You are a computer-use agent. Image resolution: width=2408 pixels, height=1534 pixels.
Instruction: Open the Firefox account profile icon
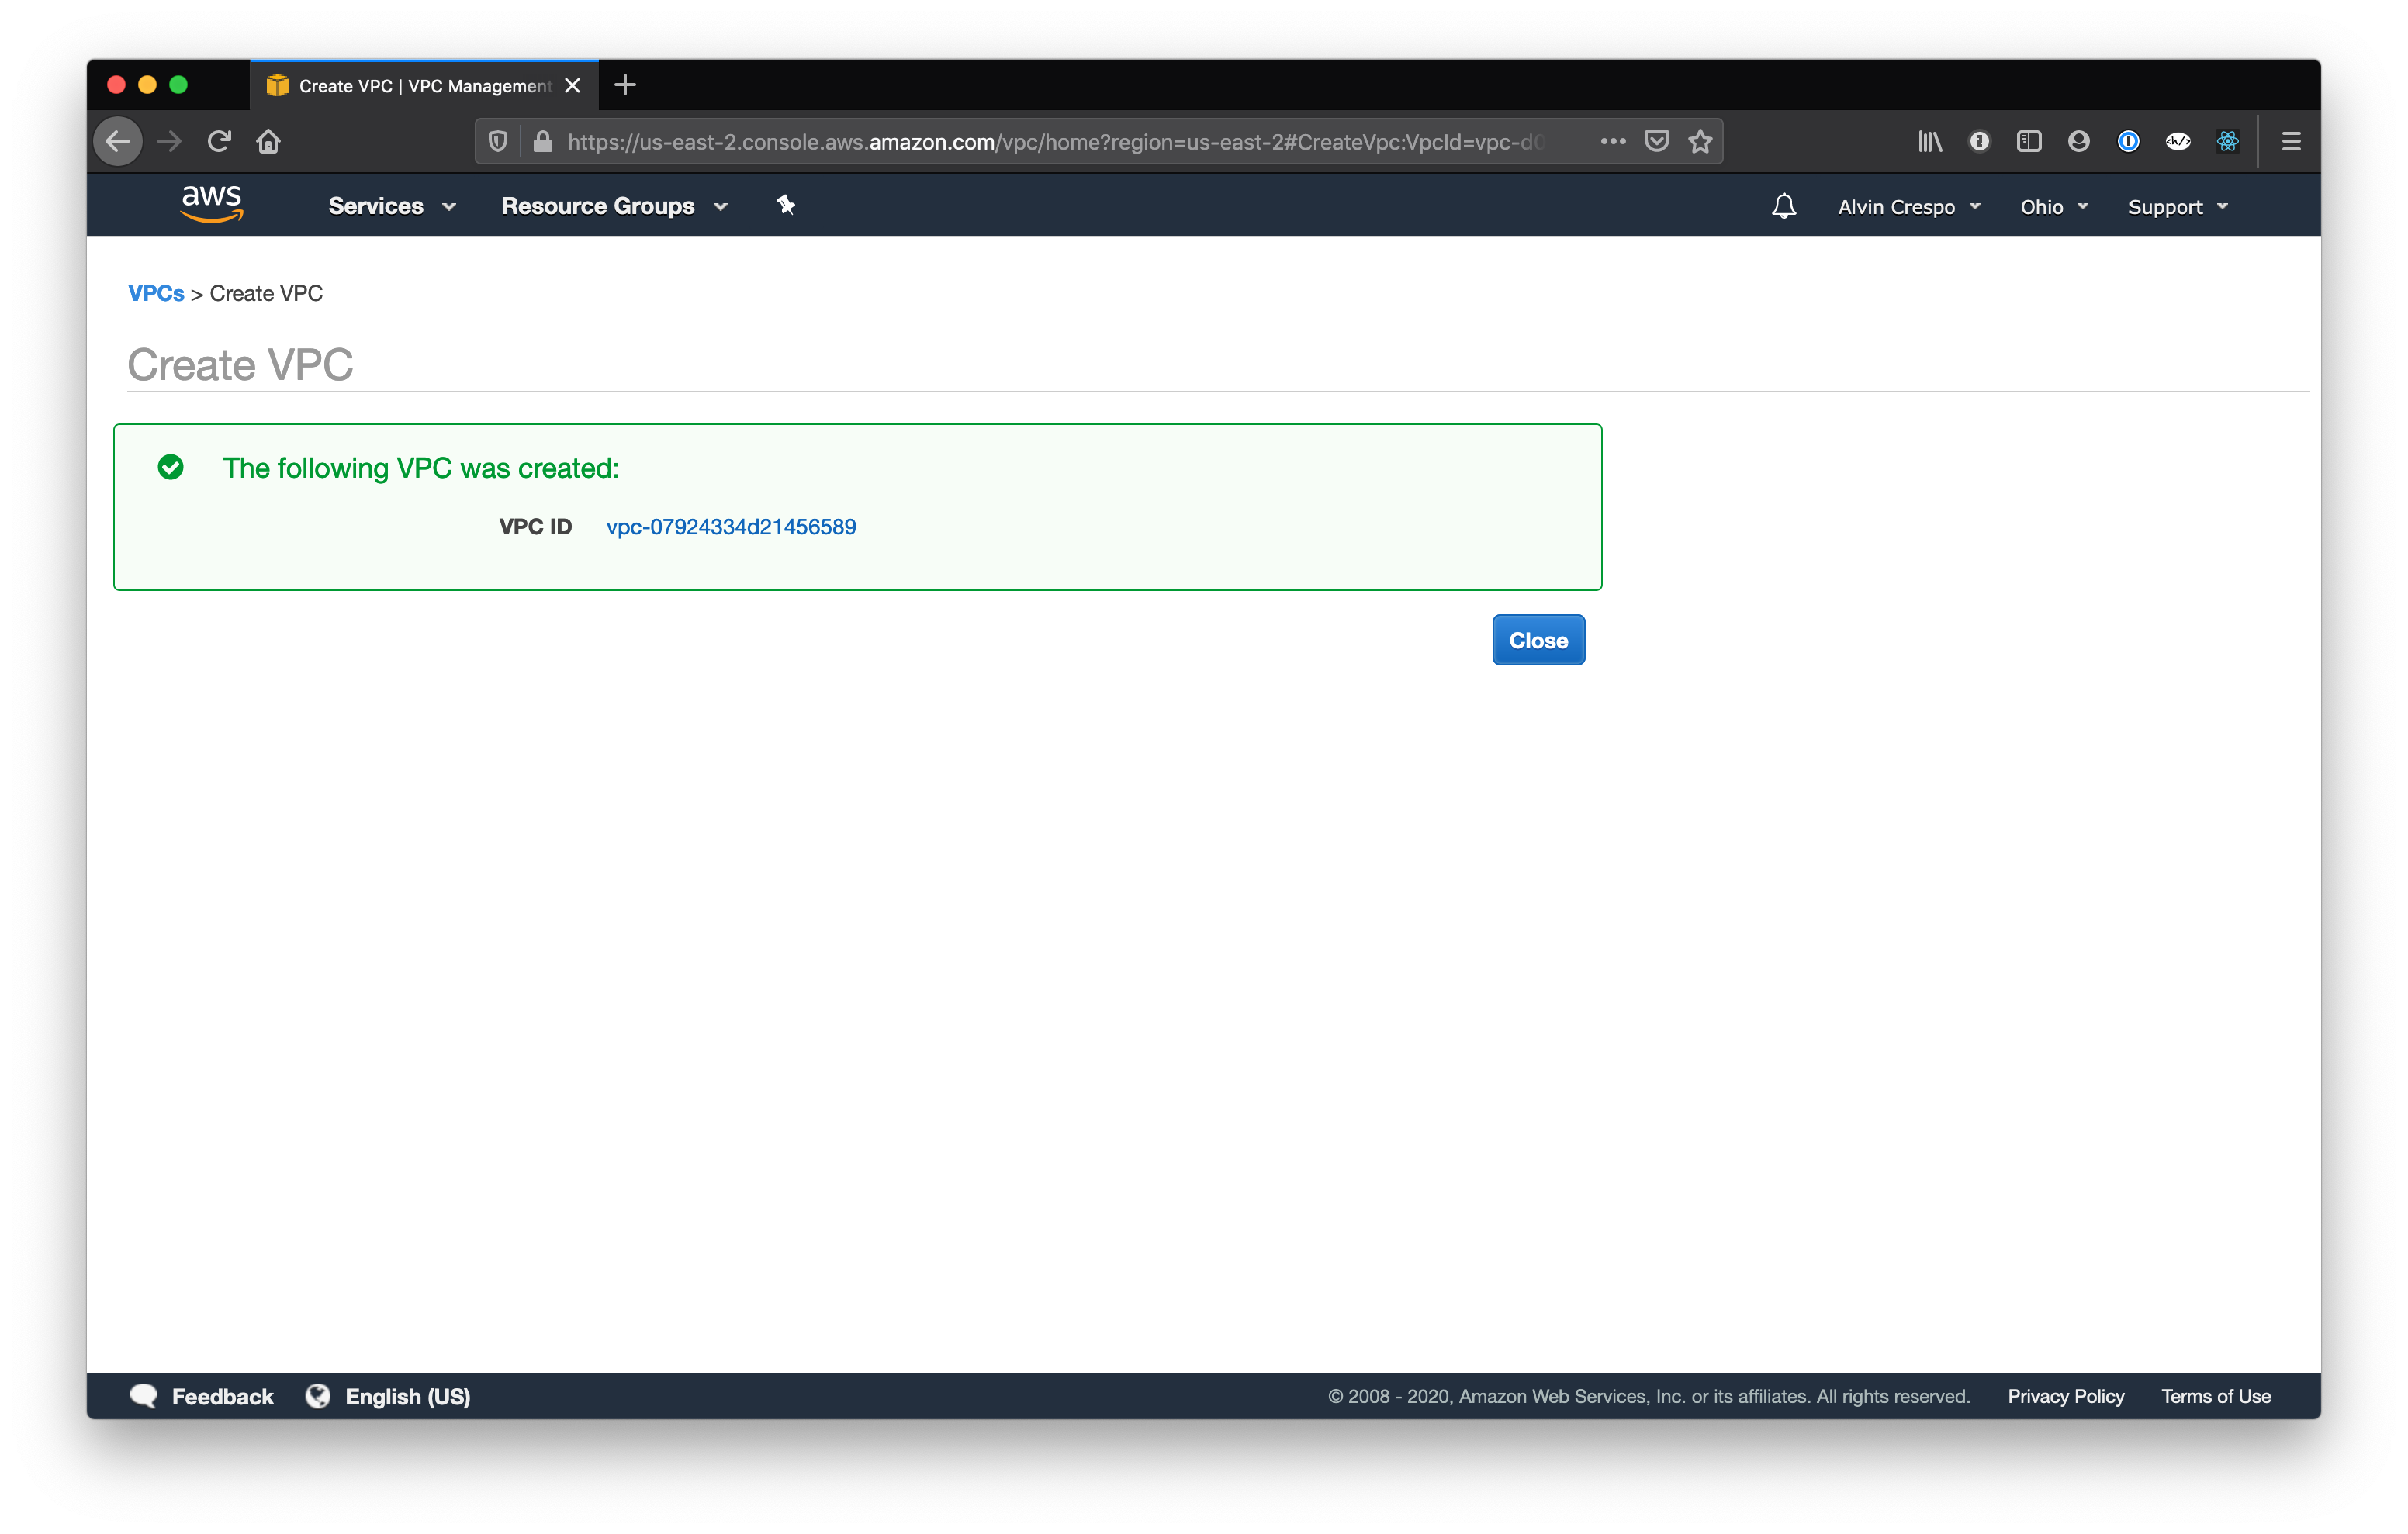pyautogui.click(x=2078, y=141)
